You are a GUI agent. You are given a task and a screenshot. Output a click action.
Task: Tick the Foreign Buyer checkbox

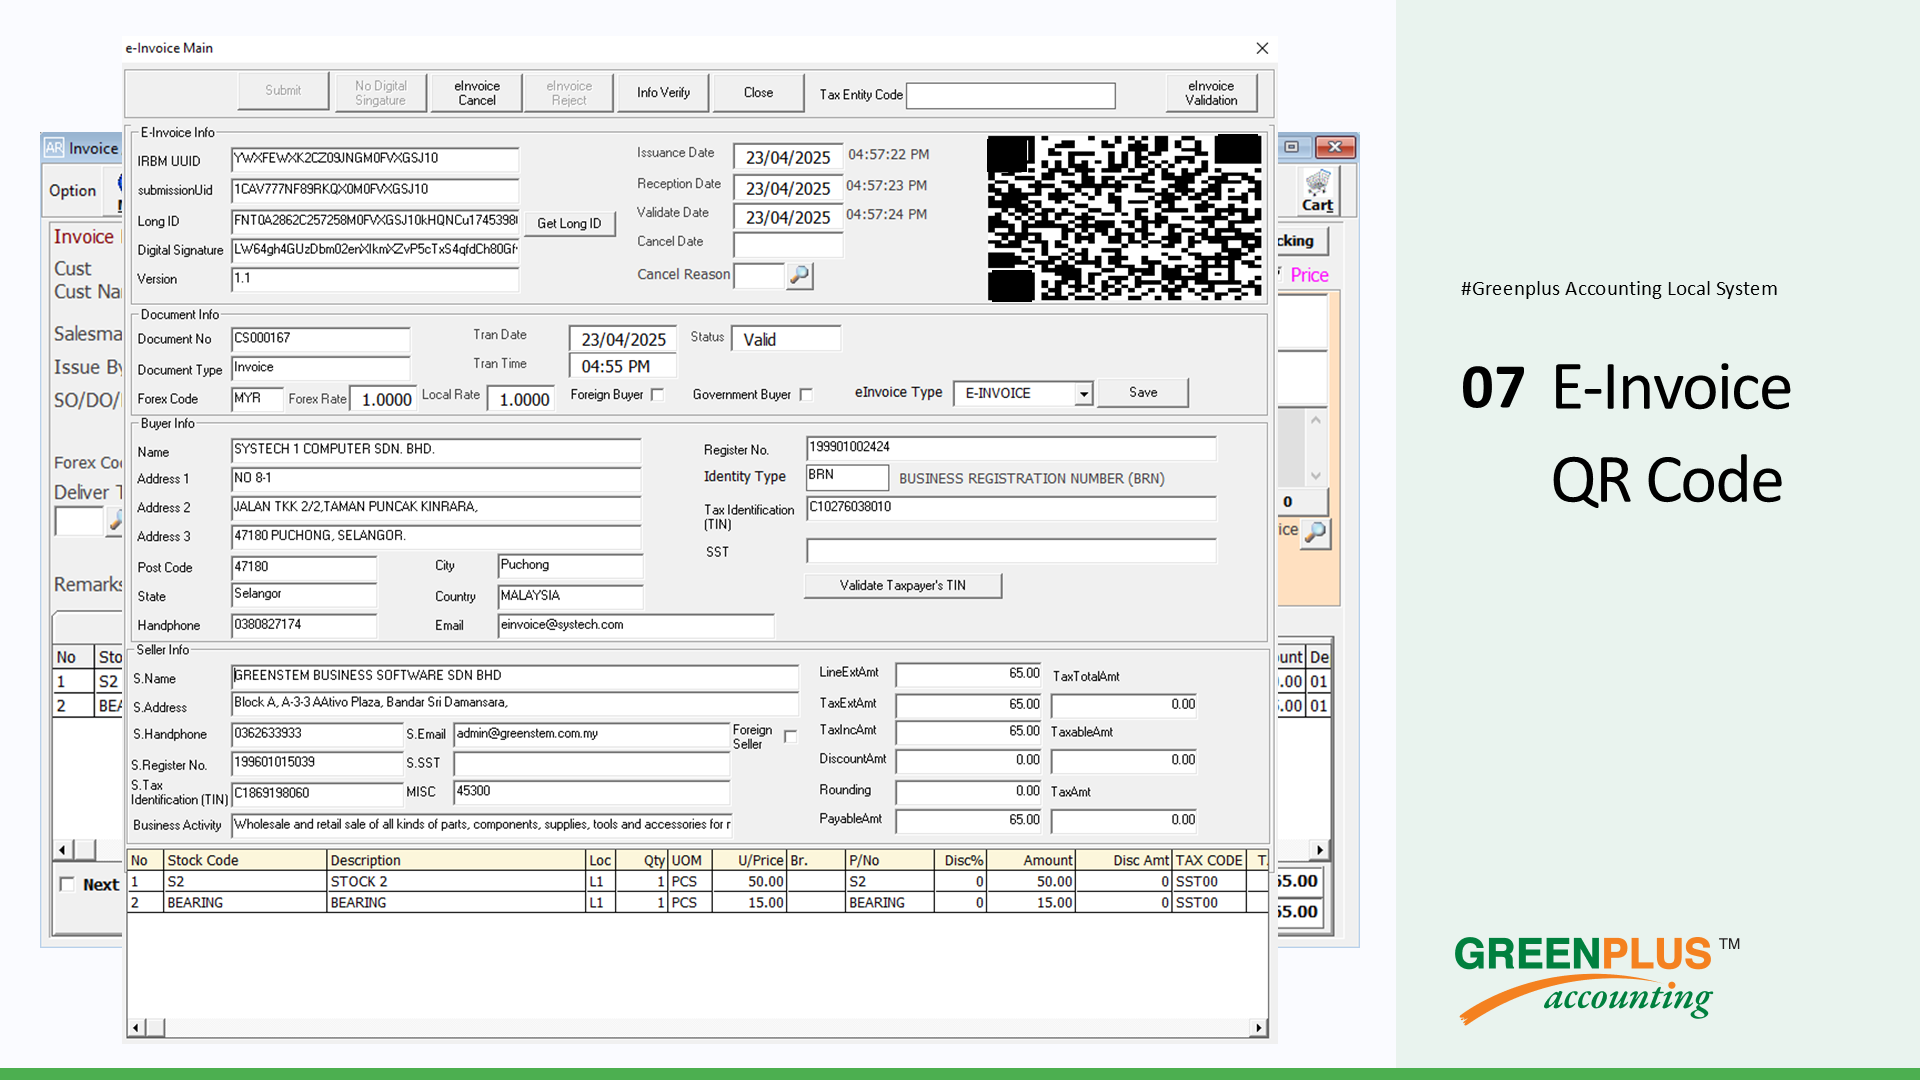pyautogui.click(x=657, y=395)
